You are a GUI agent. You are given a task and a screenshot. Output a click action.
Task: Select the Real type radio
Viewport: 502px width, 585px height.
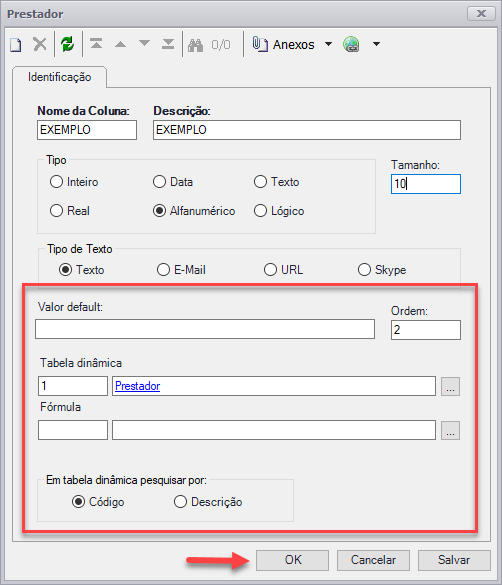(x=56, y=211)
